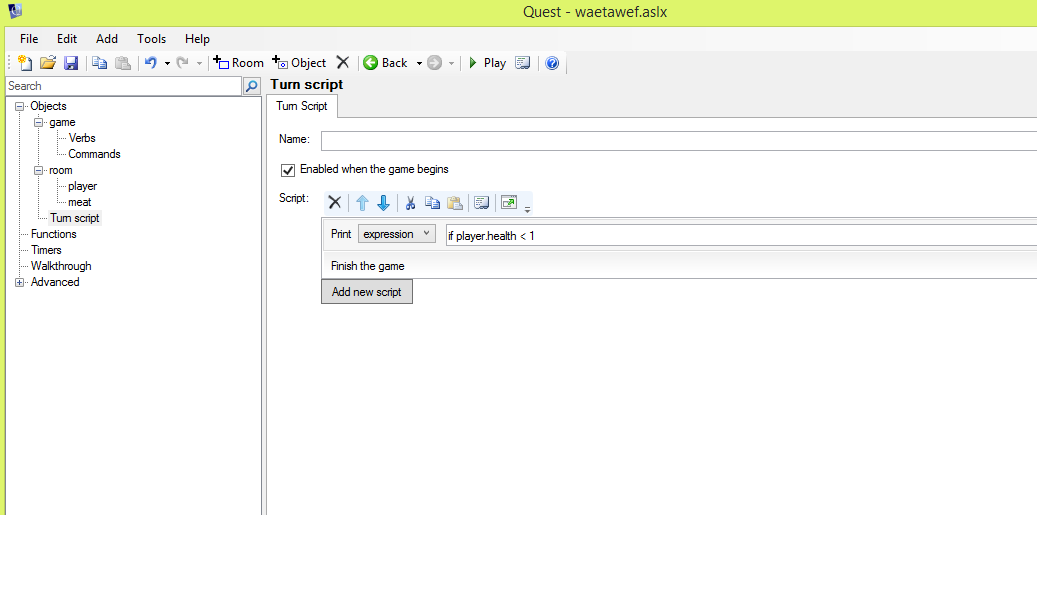The height and width of the screenshot is (590, 1037).
Task: Collapse the room node in the tree
Action: 38,171
